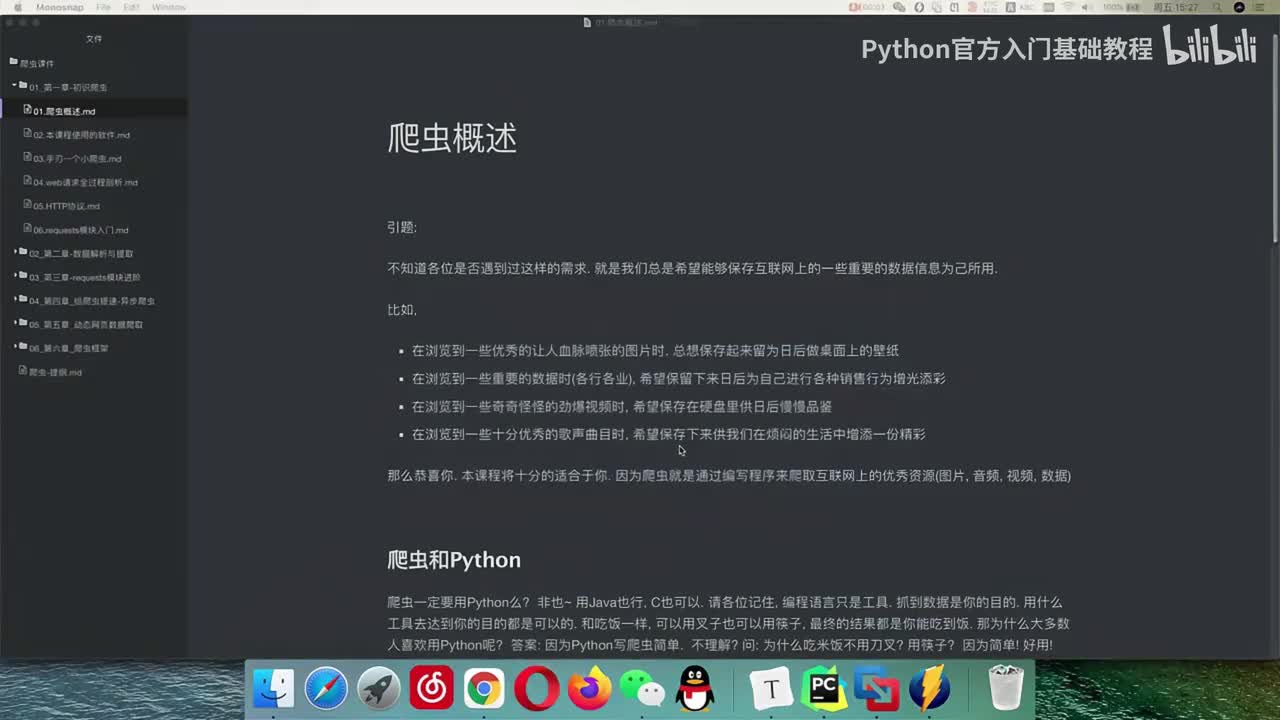Open QQ penguin icon in dock
Screen dimensions: 1280x720
[693, 689]
